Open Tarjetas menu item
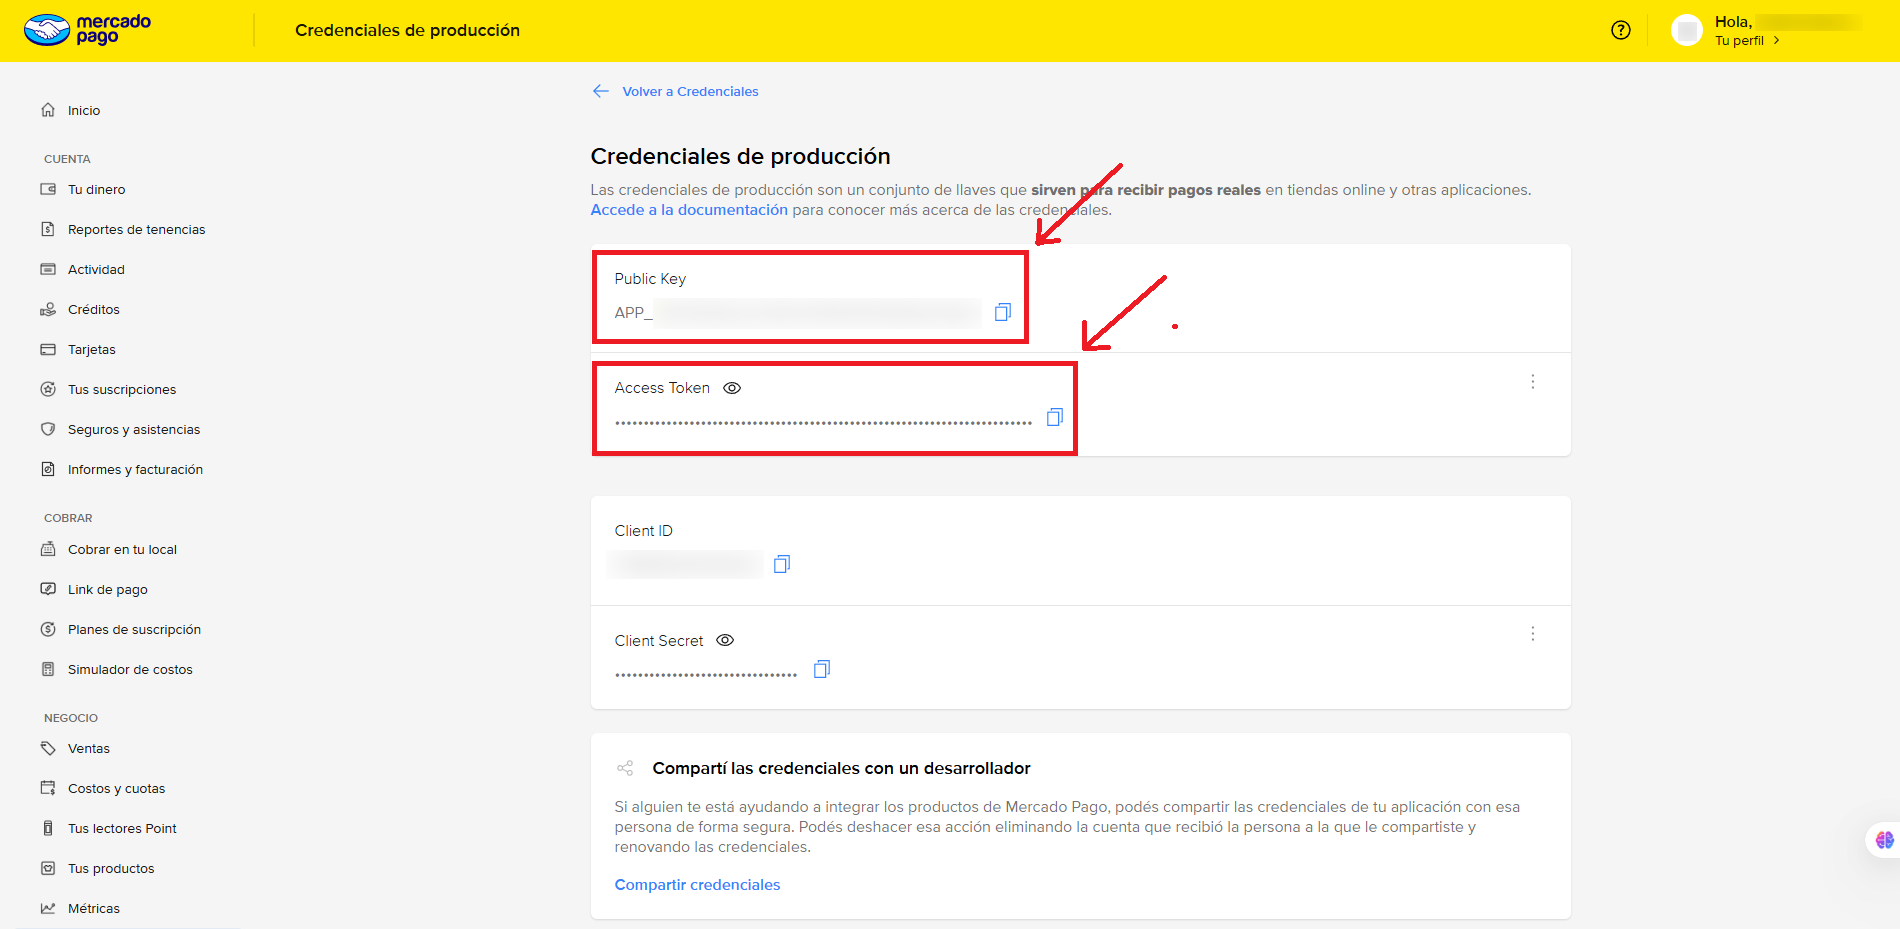 click(92, 350)
